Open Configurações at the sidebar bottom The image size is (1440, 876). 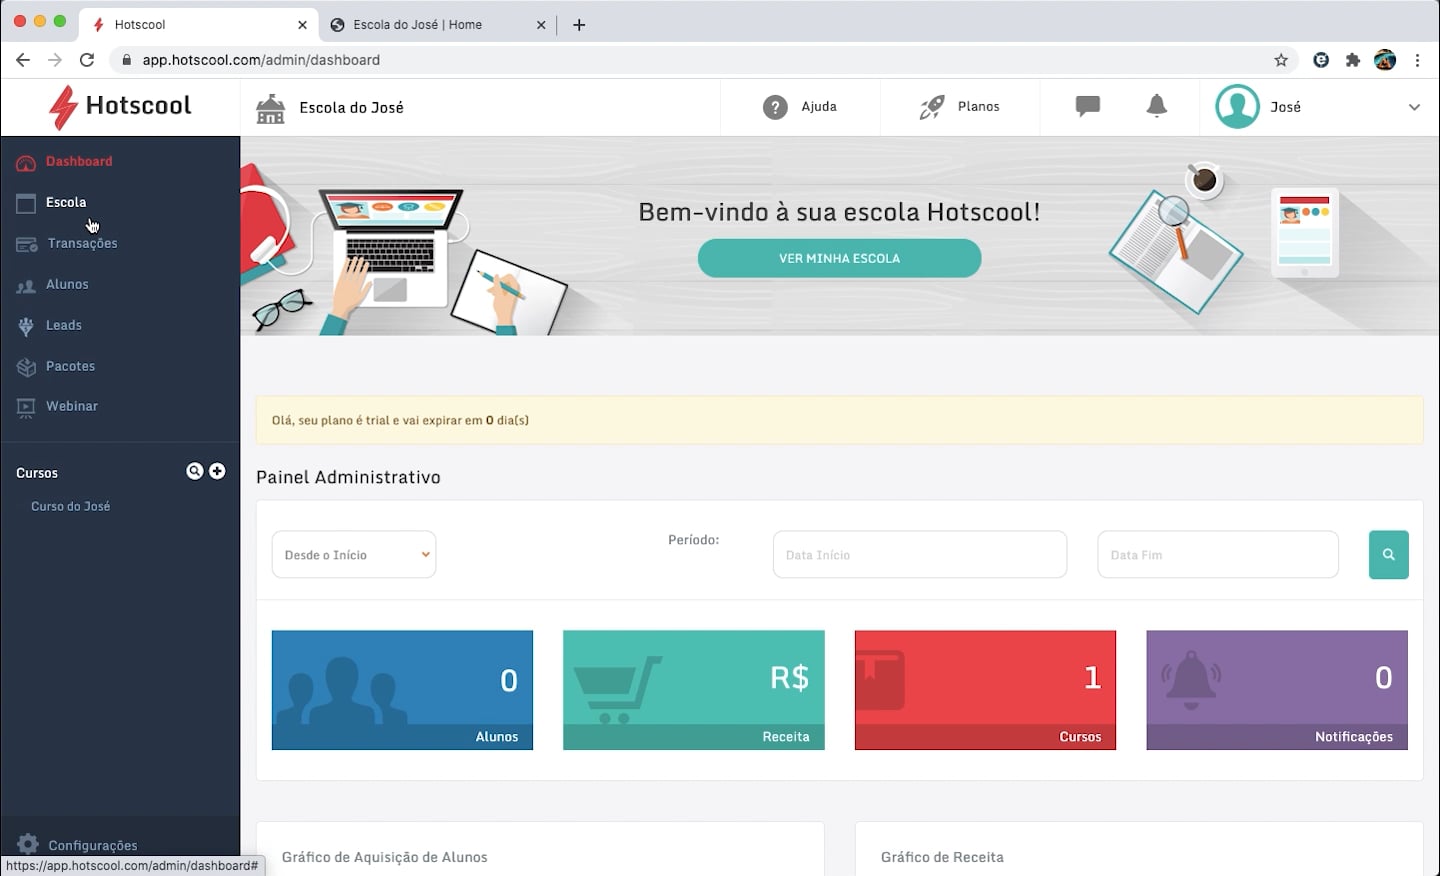point(92,845)
